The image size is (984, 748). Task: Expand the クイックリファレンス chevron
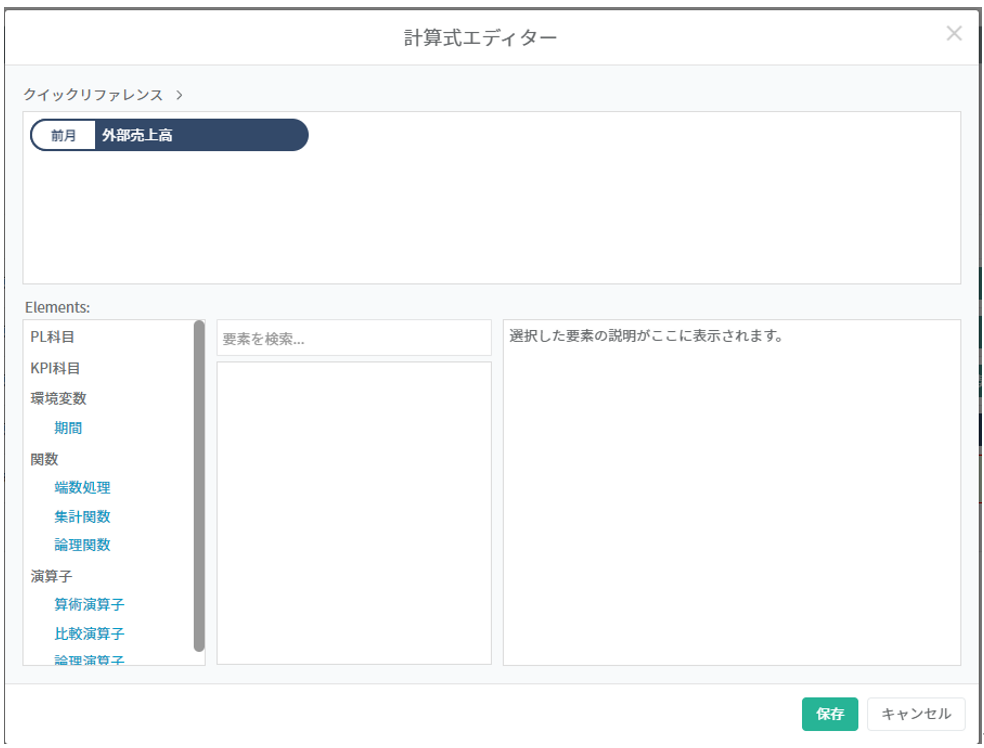click(179, 95)
